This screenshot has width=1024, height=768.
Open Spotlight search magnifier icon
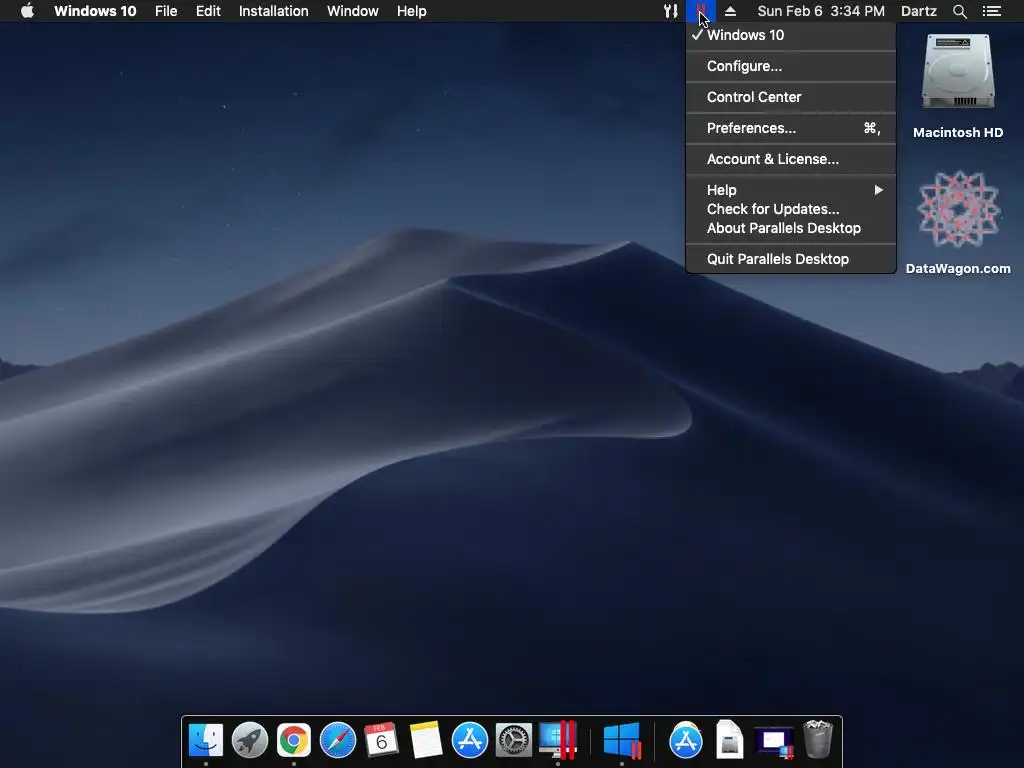click(959, 11)
